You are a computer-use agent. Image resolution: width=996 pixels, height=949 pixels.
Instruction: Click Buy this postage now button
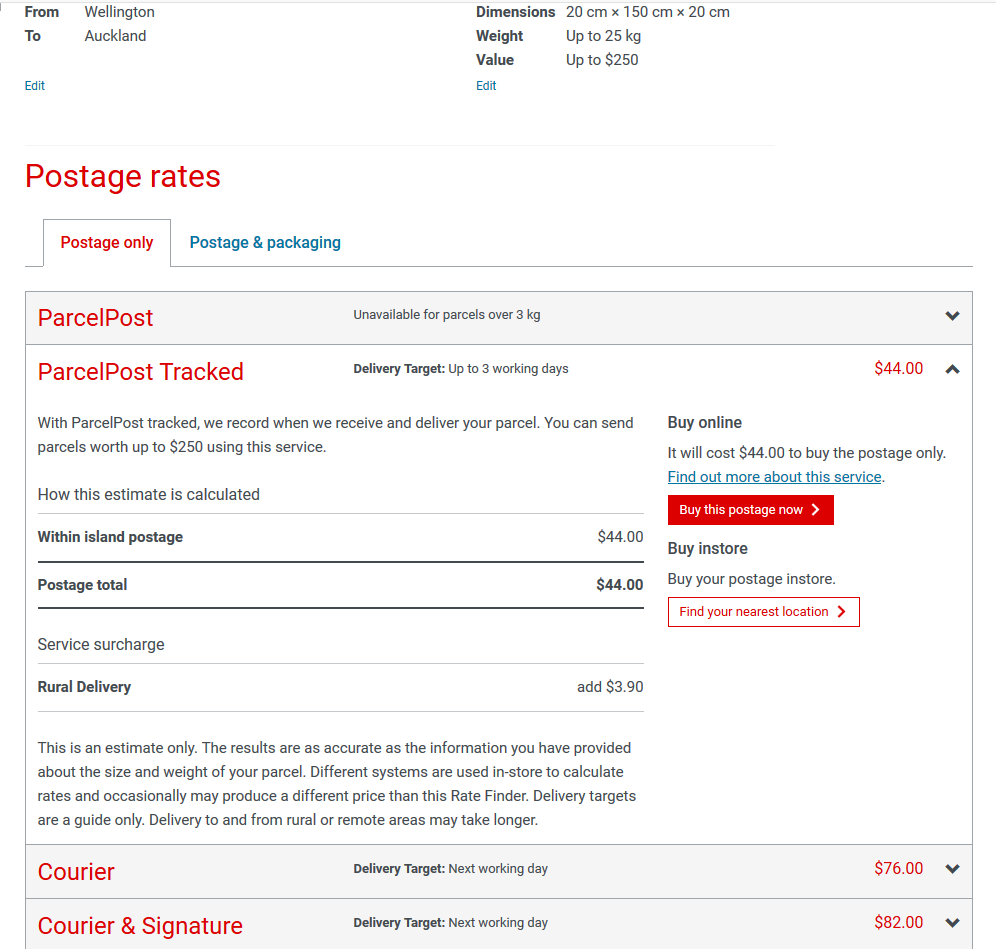tap(750, 510)
